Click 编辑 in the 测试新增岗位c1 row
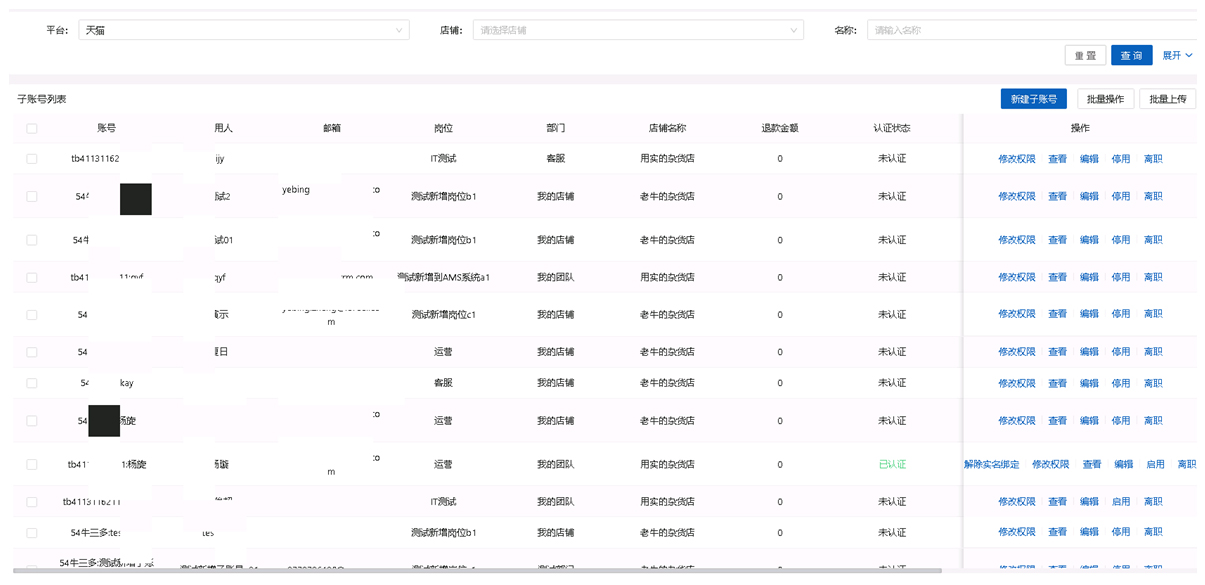 pos(1089,314)
